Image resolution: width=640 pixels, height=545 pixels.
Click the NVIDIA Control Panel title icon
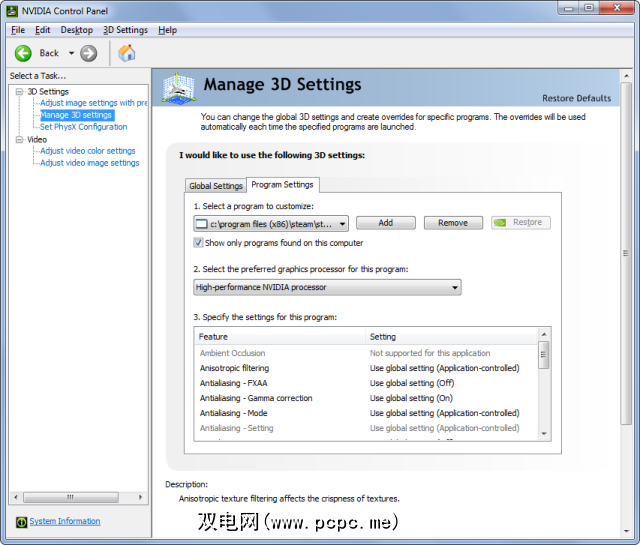[x=12, y=11]
